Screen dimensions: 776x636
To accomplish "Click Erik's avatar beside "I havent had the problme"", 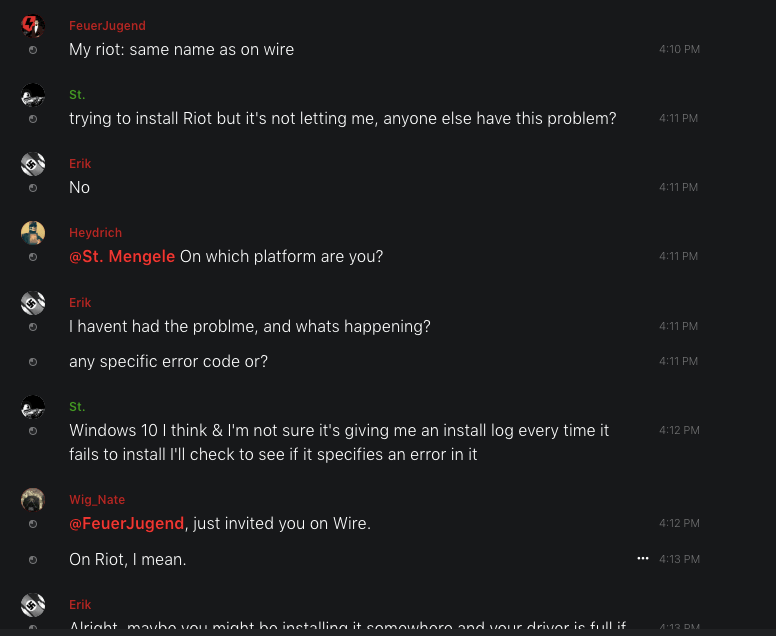I will [33, 303].
